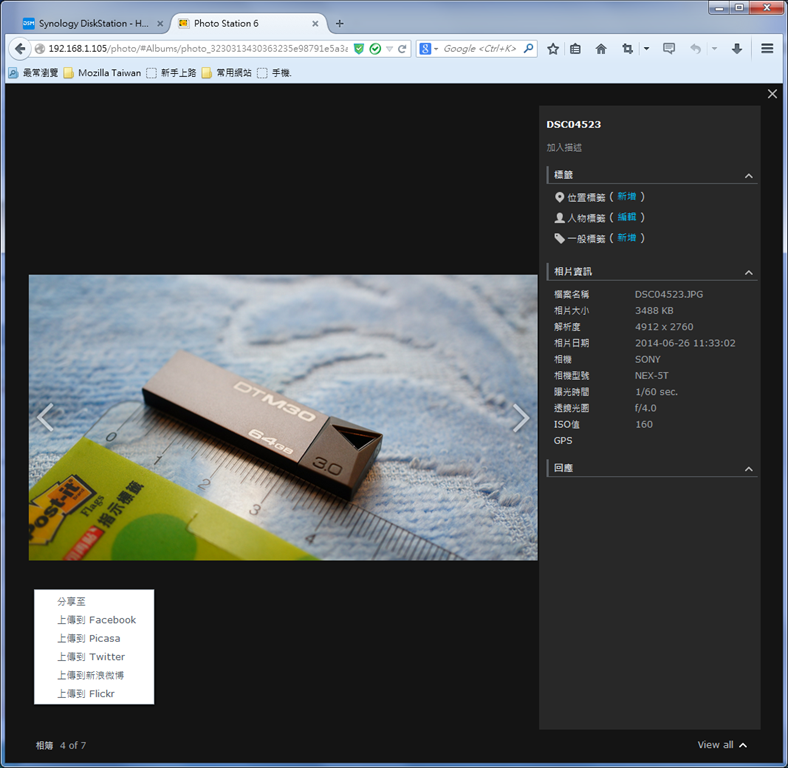Go to the browser home page icon
This screenshot has height=768, width=788.
click(601, 49)
